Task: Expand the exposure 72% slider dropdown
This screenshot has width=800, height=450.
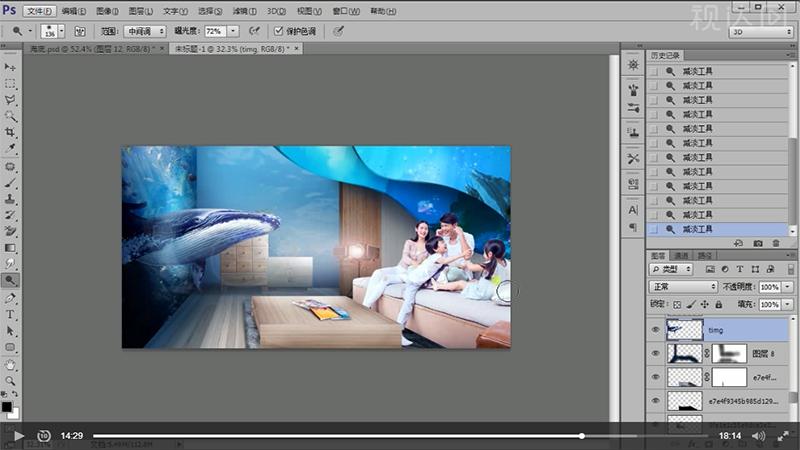Action: 233,31
